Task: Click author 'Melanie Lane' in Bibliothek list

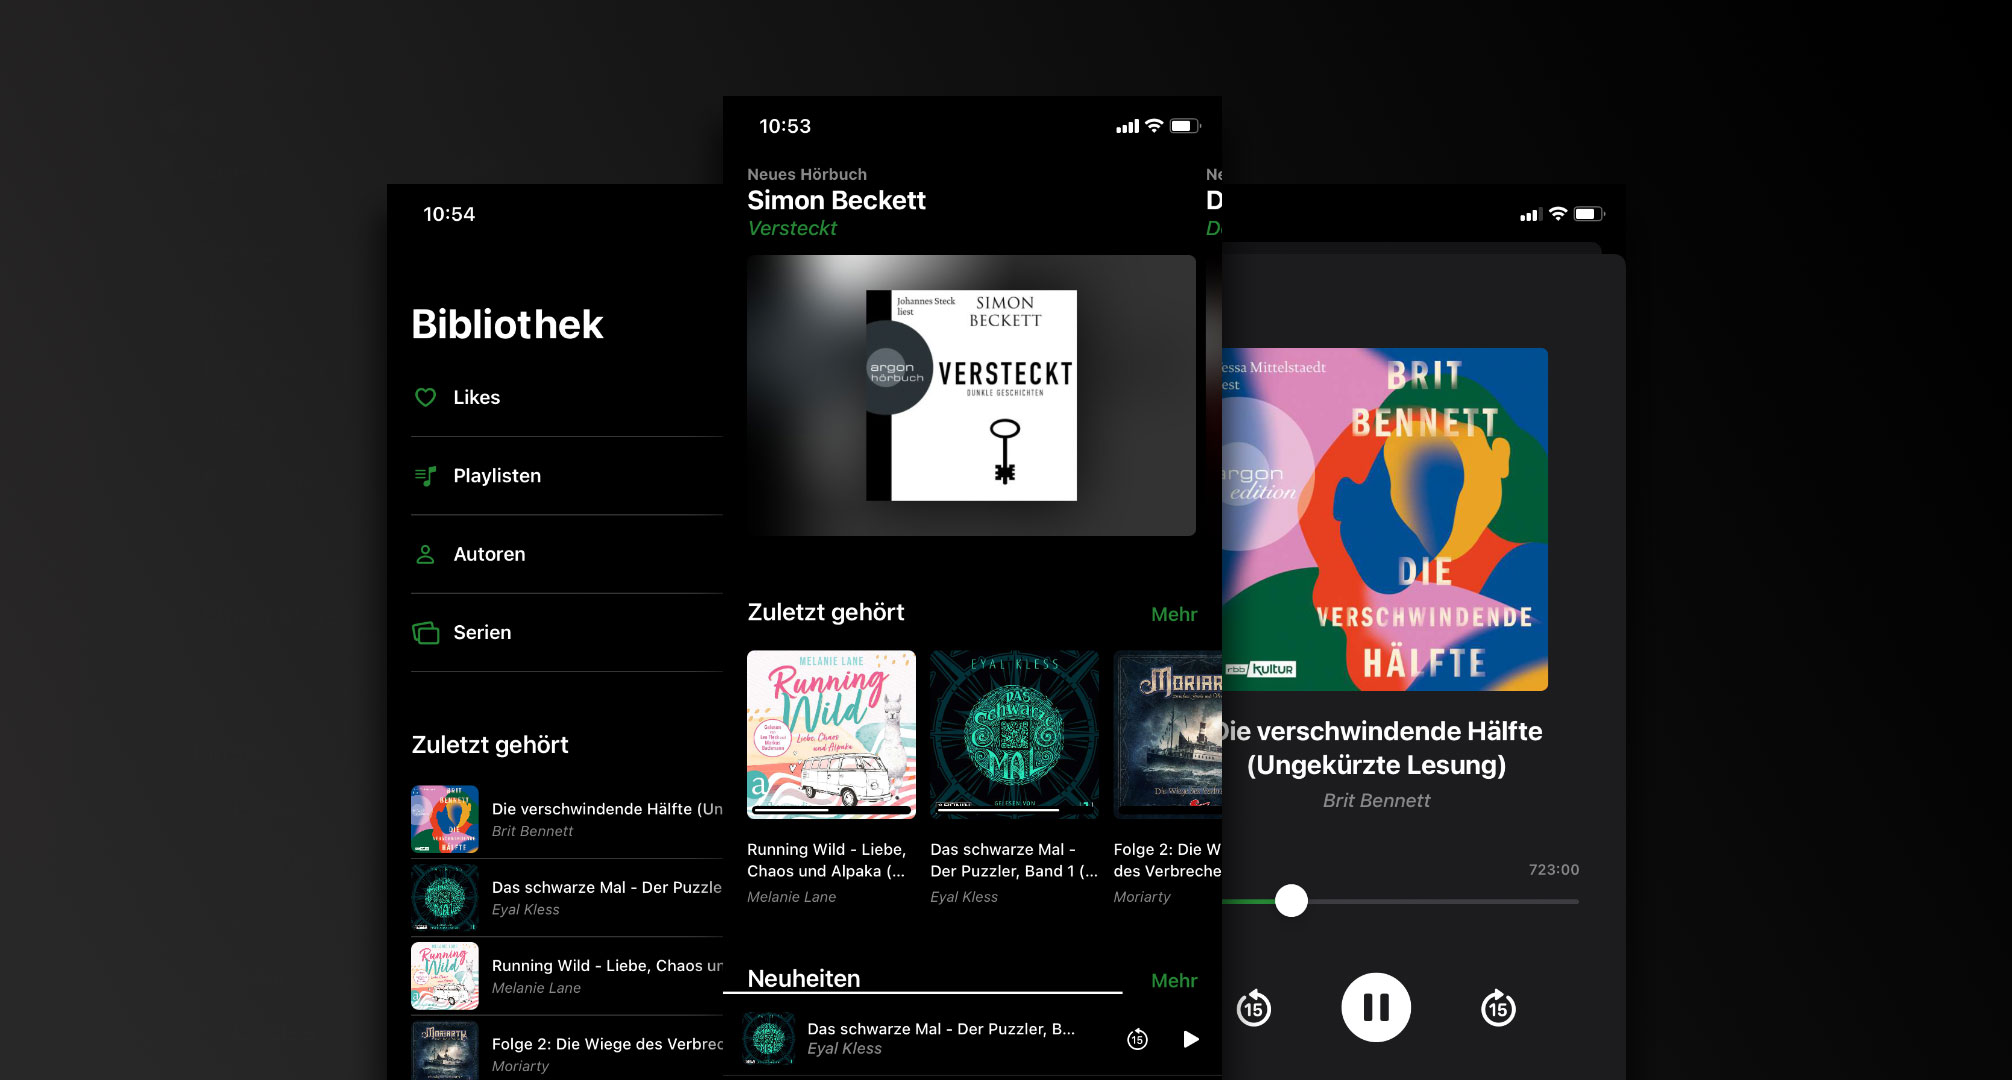Action: coord(536,988)
